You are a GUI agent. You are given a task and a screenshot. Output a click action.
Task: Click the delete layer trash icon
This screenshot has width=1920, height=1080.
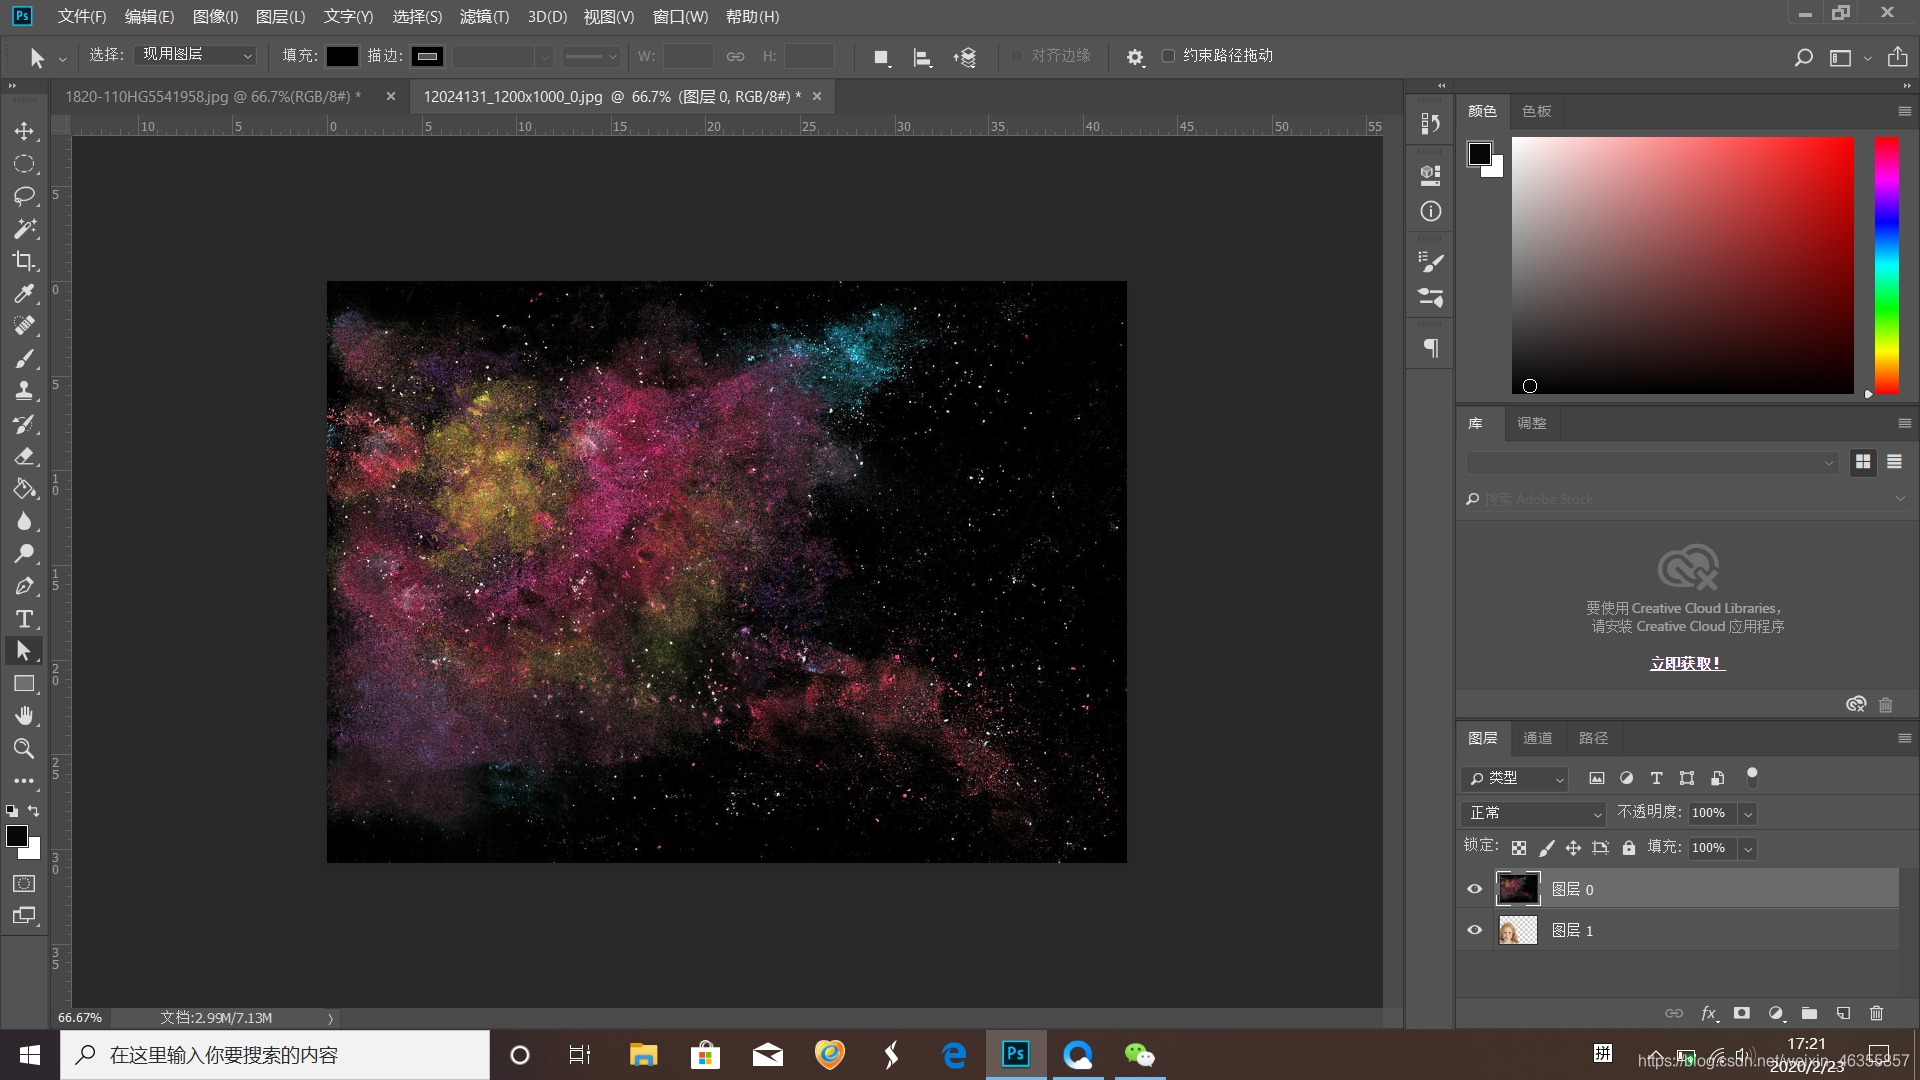pos(1876,1013)
